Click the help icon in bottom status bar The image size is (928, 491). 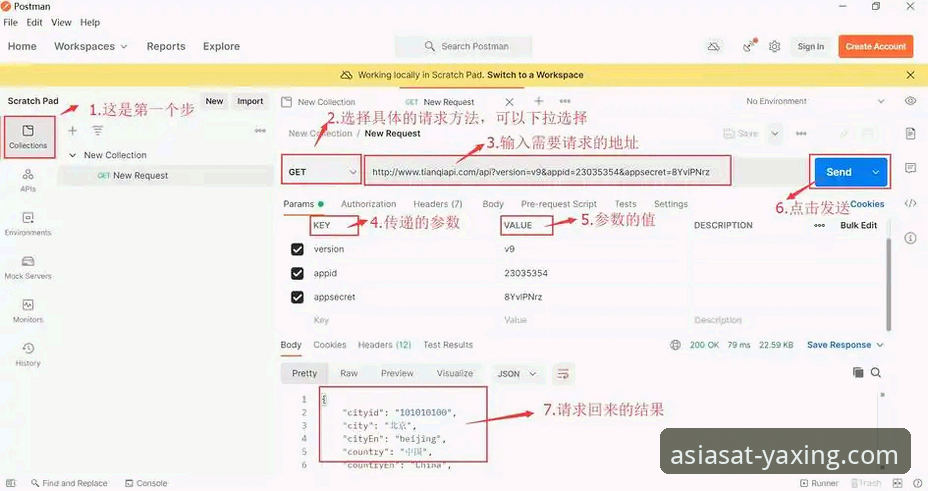[x=917, y=483]
